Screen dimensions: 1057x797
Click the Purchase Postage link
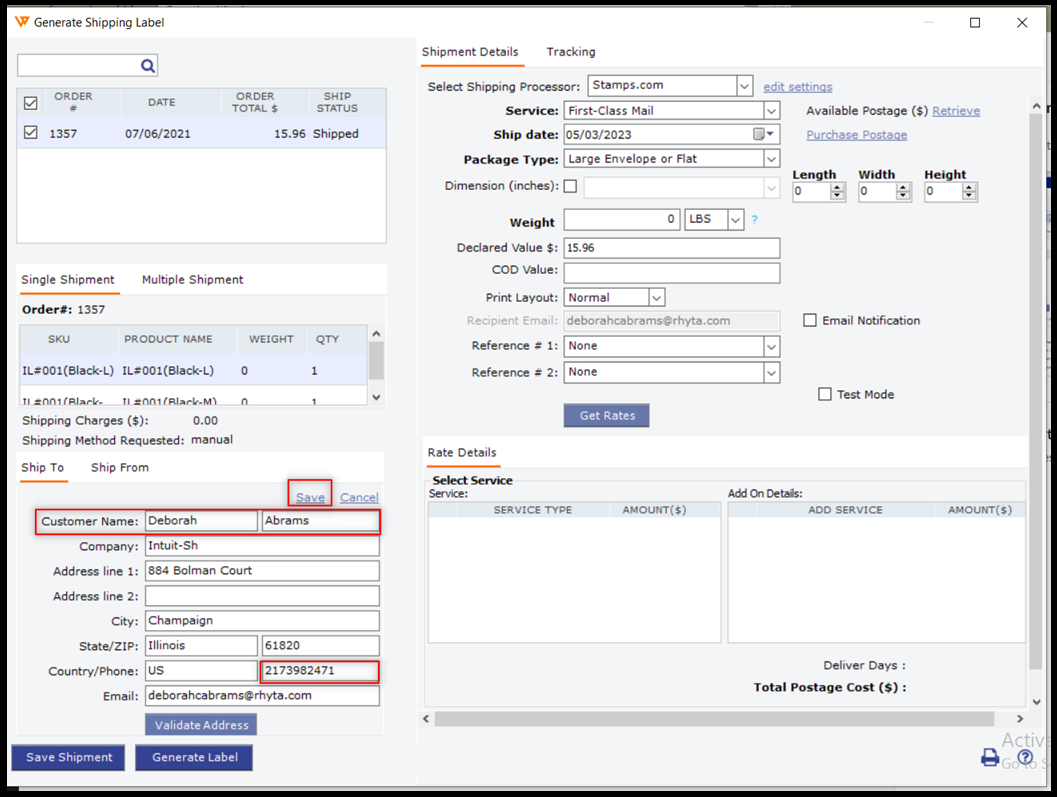[x=856, y=135]
